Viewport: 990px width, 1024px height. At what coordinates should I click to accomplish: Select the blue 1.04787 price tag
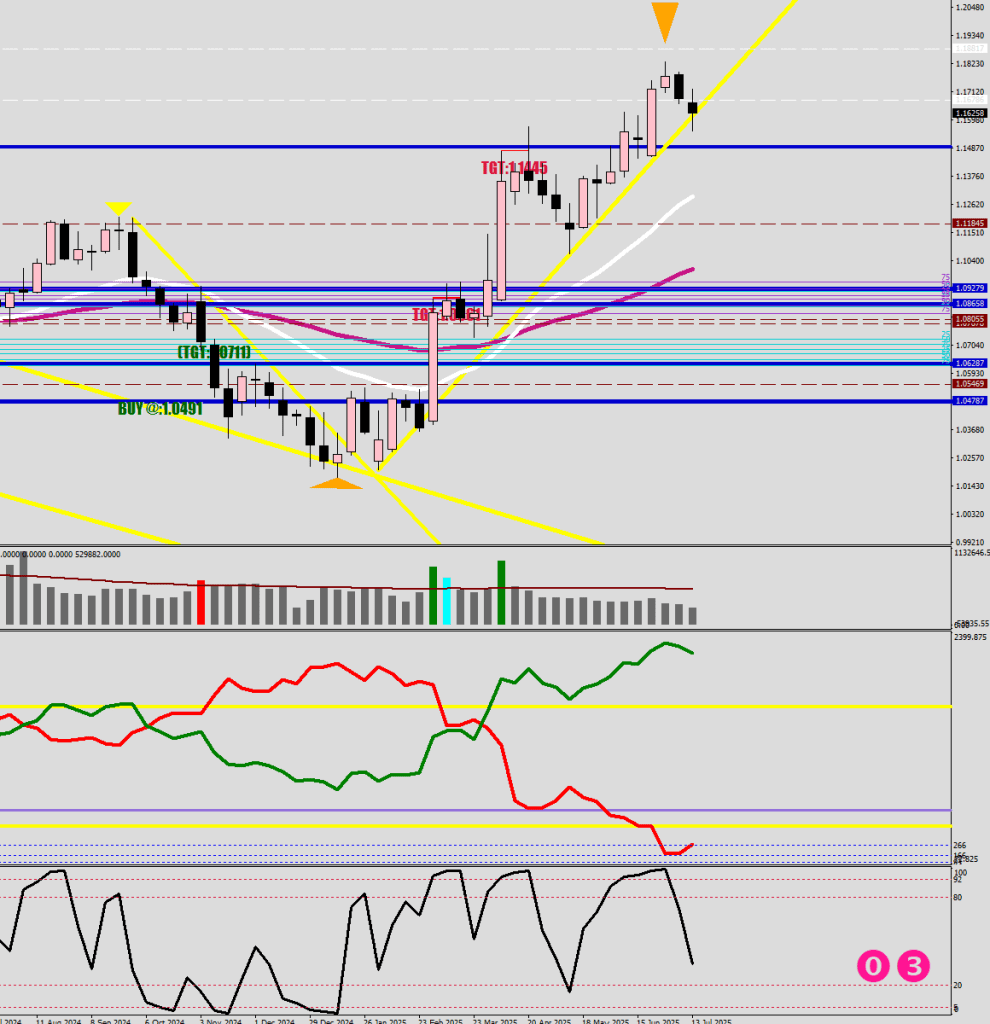tap(968, 400)
